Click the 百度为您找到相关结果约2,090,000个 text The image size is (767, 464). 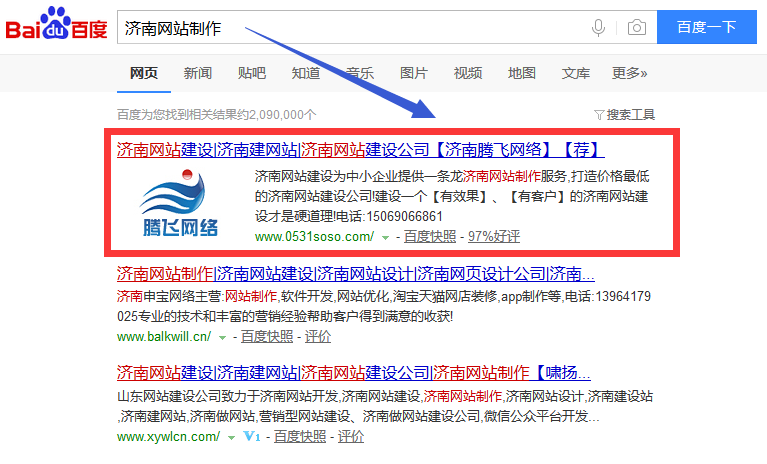pos(216,115)
